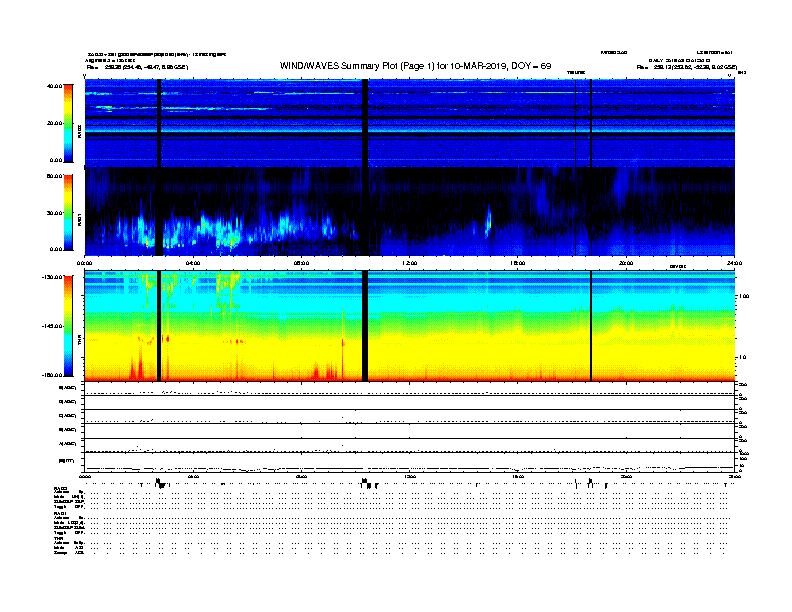Click the bottom line-plot panel above lower time axis

[410, 462]
